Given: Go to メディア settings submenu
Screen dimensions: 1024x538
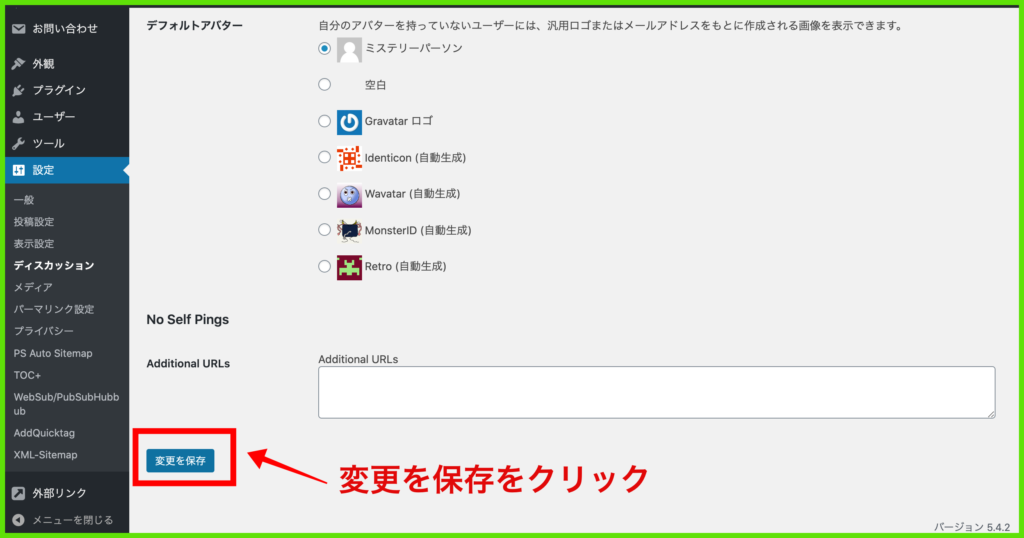Looking at the screenshot, I should point(33,287).
